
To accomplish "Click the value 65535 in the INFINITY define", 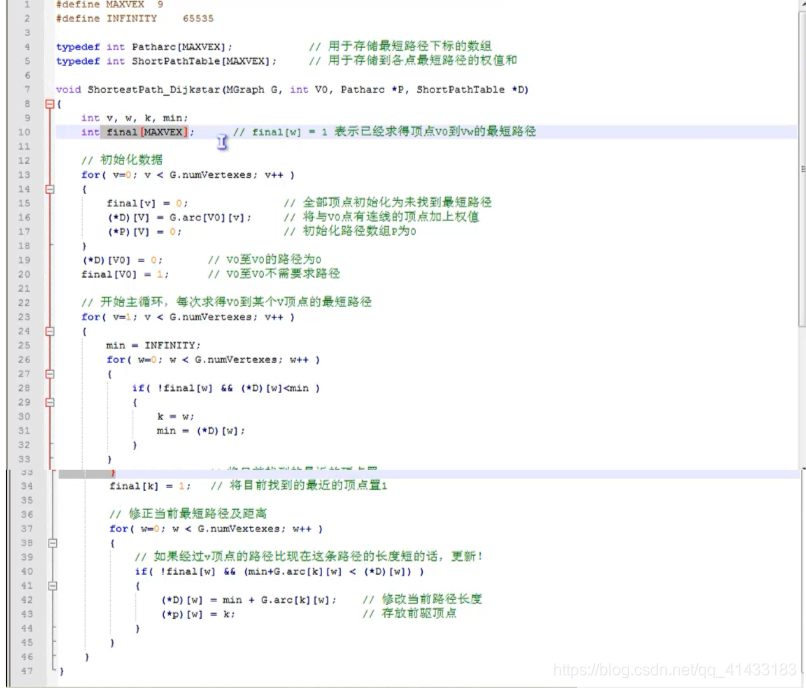I will coord(198,19).
